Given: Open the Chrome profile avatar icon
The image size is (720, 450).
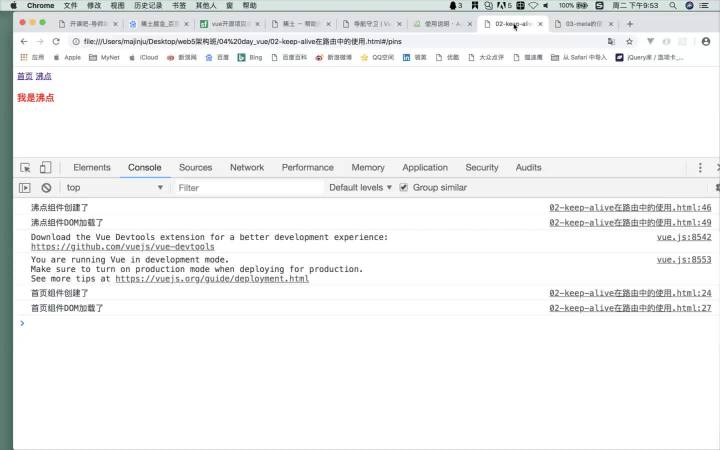Looking at the screenshot, I should 706,41.
